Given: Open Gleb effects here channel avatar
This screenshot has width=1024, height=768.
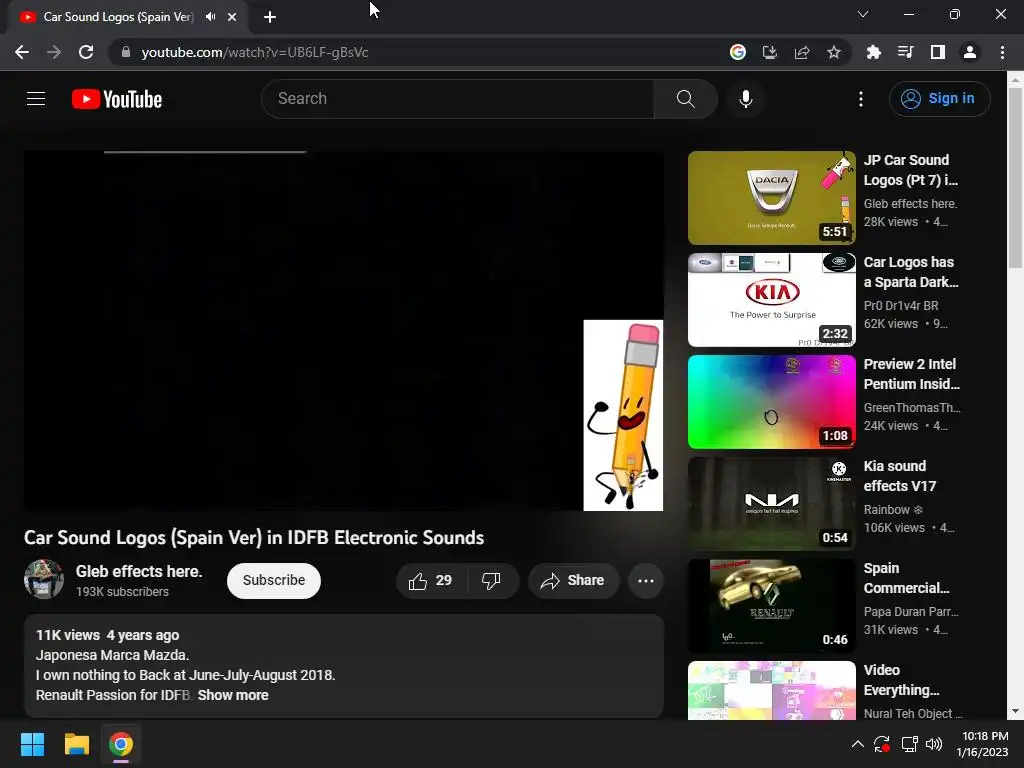Looking at the screenshot, I should 44,579.
